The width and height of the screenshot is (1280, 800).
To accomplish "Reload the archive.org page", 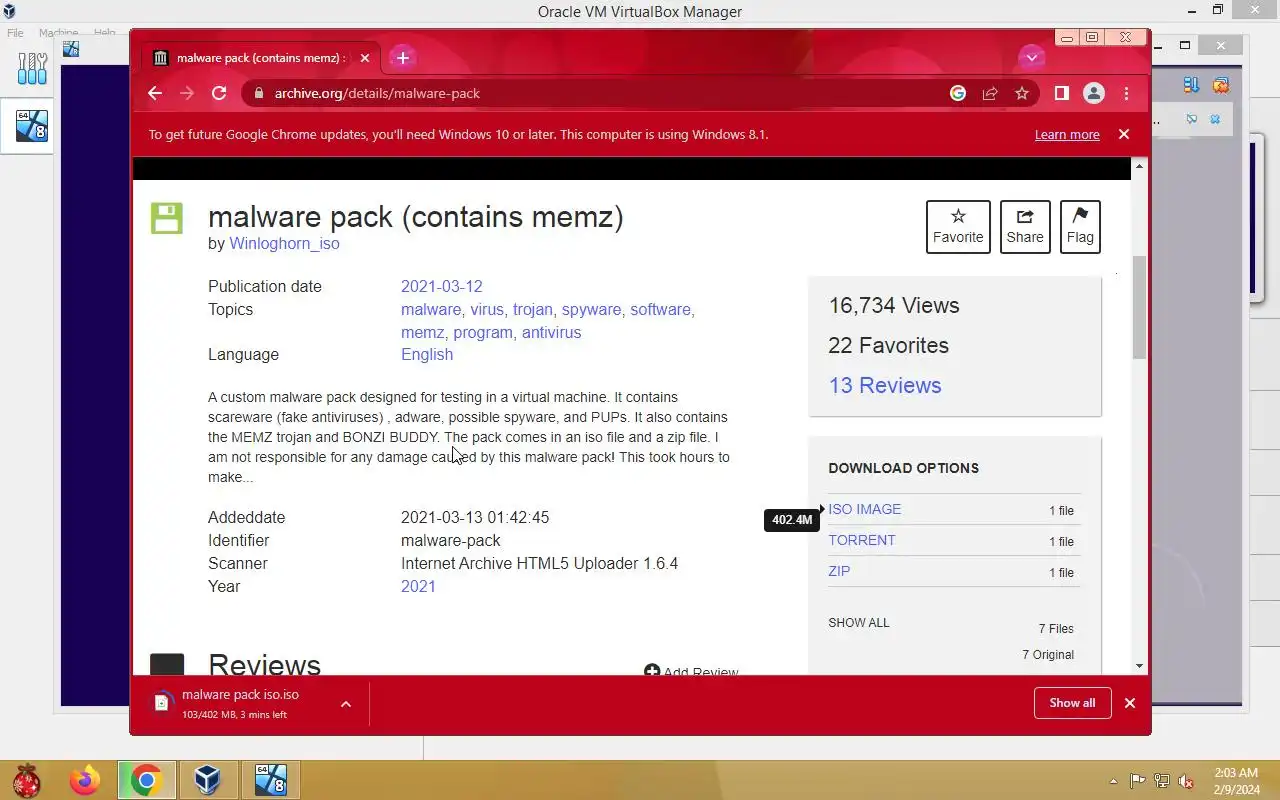I will [x=219, y=93].
